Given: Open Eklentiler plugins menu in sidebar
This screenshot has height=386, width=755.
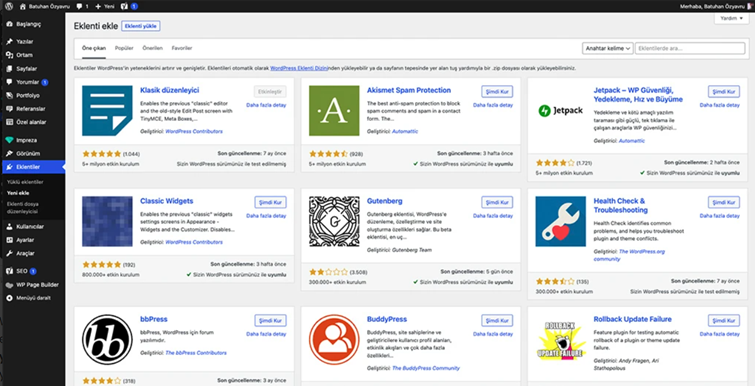Looking at the screenshot, I should pos(32,167).
